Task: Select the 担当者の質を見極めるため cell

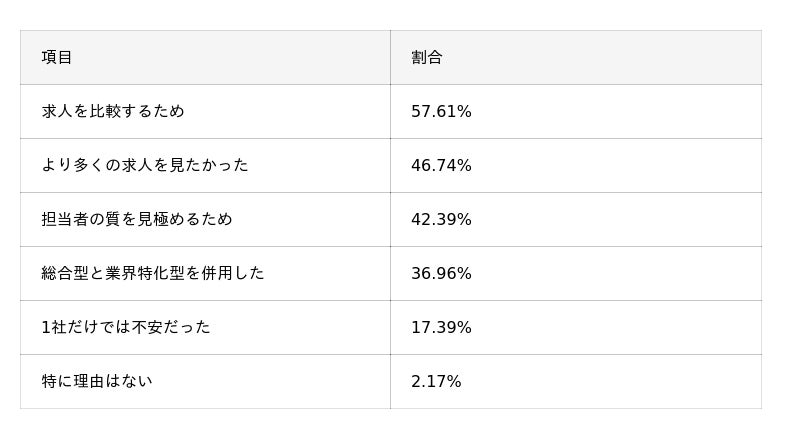Action: [137, 220]
